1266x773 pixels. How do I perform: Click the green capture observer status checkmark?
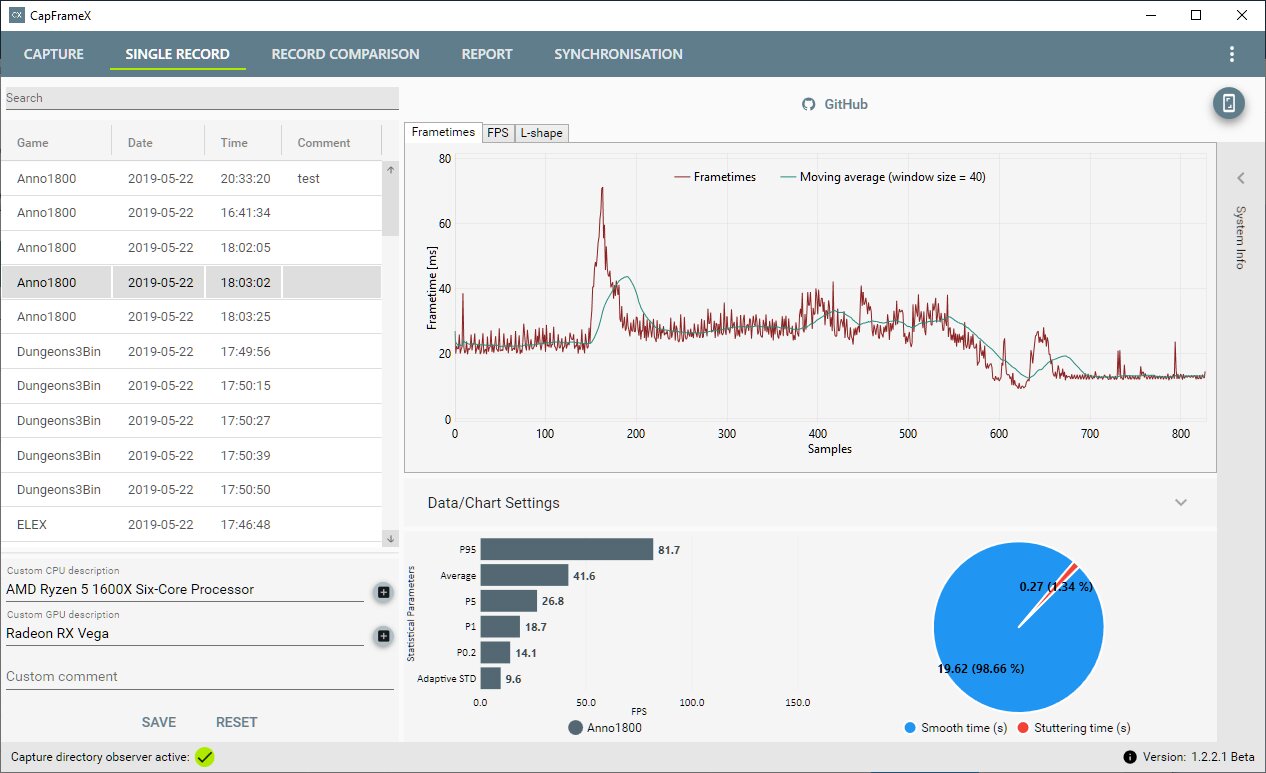[x=205, y=757]
